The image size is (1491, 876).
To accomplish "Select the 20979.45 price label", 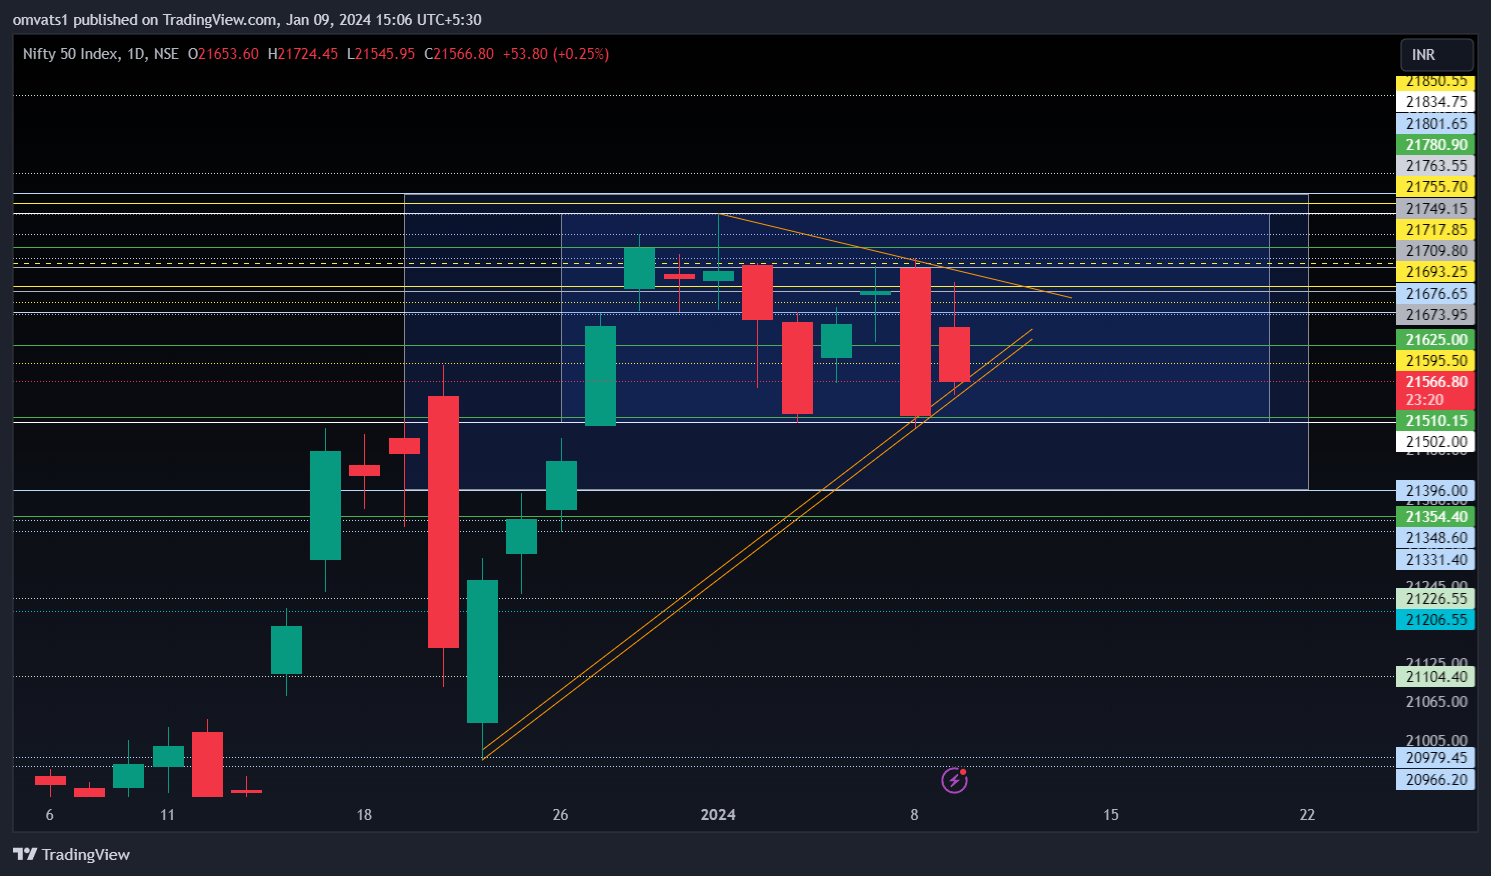I will pos(1436,758).
